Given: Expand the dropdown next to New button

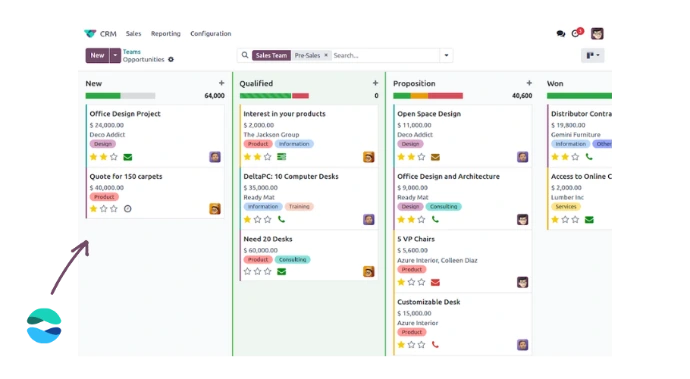Looking at the screenshot, I should tap(115, 55).
